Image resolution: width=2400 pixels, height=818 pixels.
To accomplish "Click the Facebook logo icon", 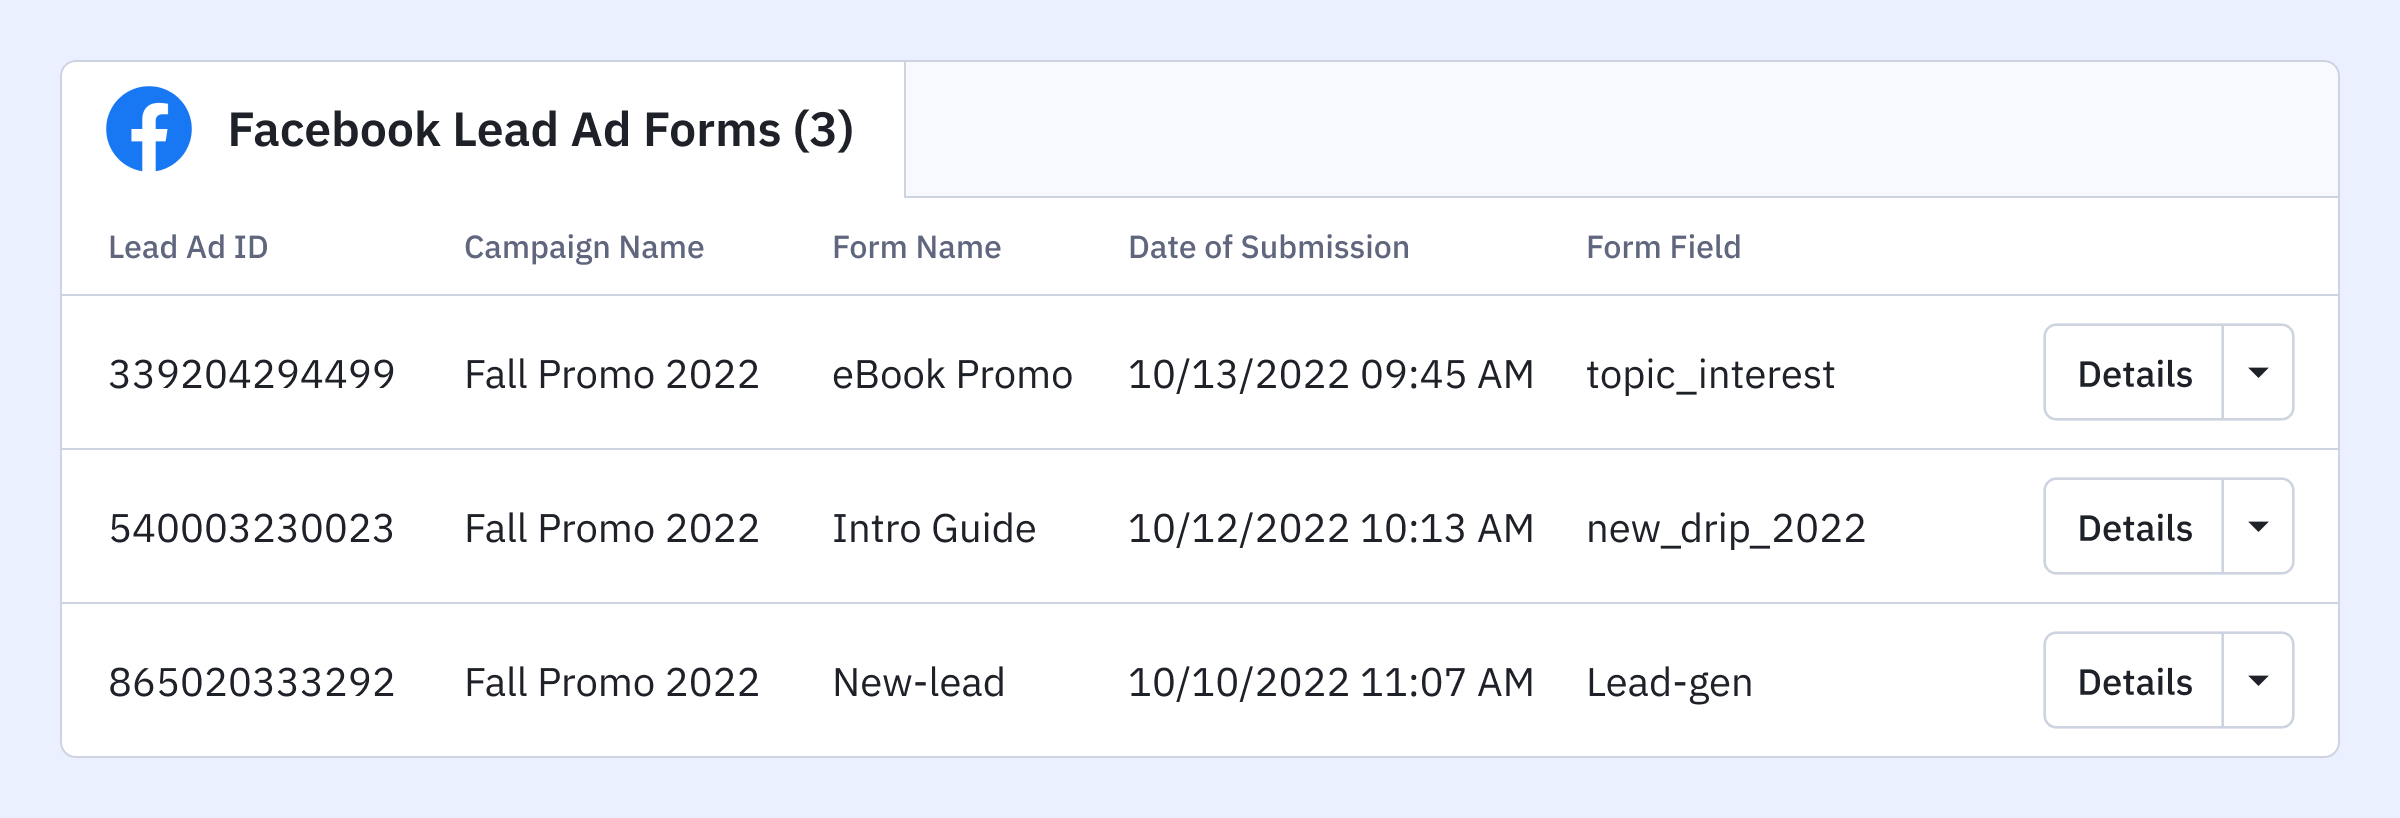I will pos(149,129).
